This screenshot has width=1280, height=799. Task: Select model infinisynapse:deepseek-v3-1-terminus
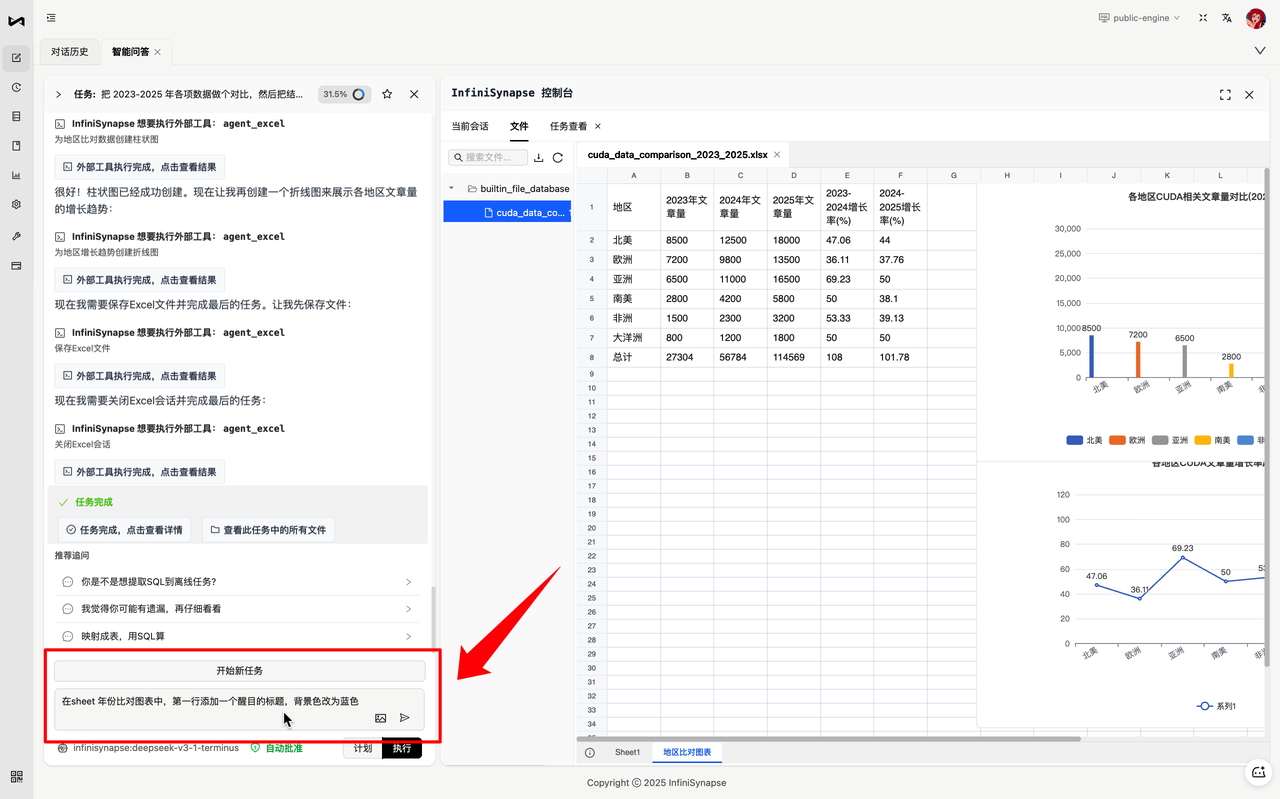click(x=149, y=747)
